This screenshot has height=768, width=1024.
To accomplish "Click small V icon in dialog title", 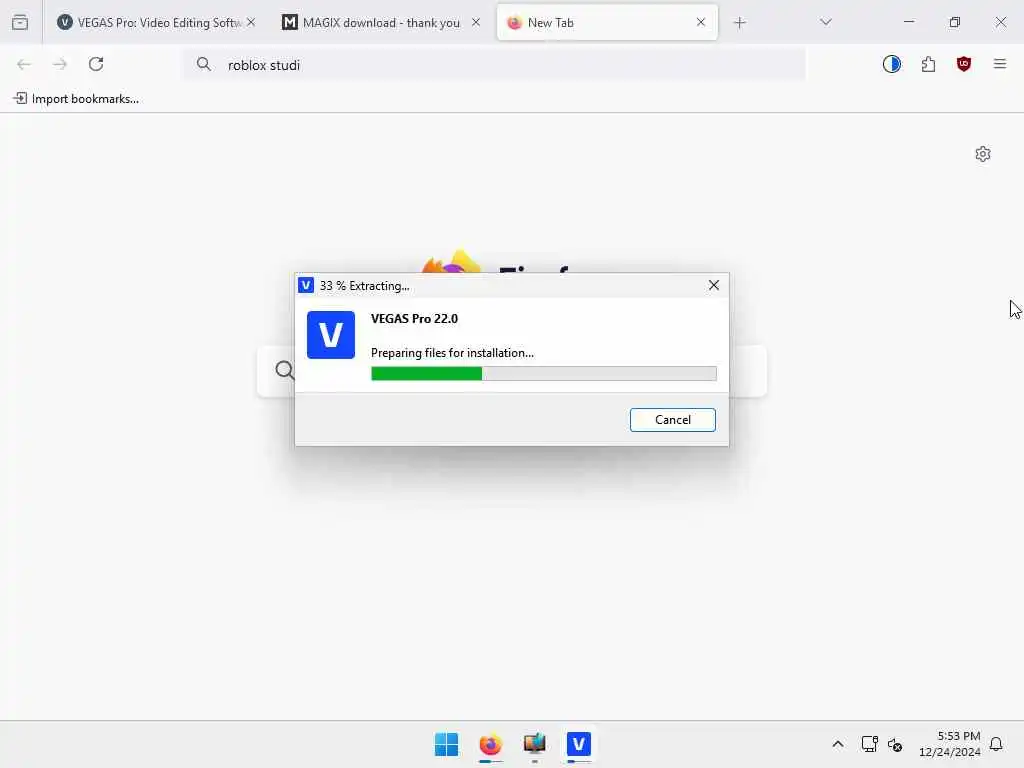I will point(306,285).
